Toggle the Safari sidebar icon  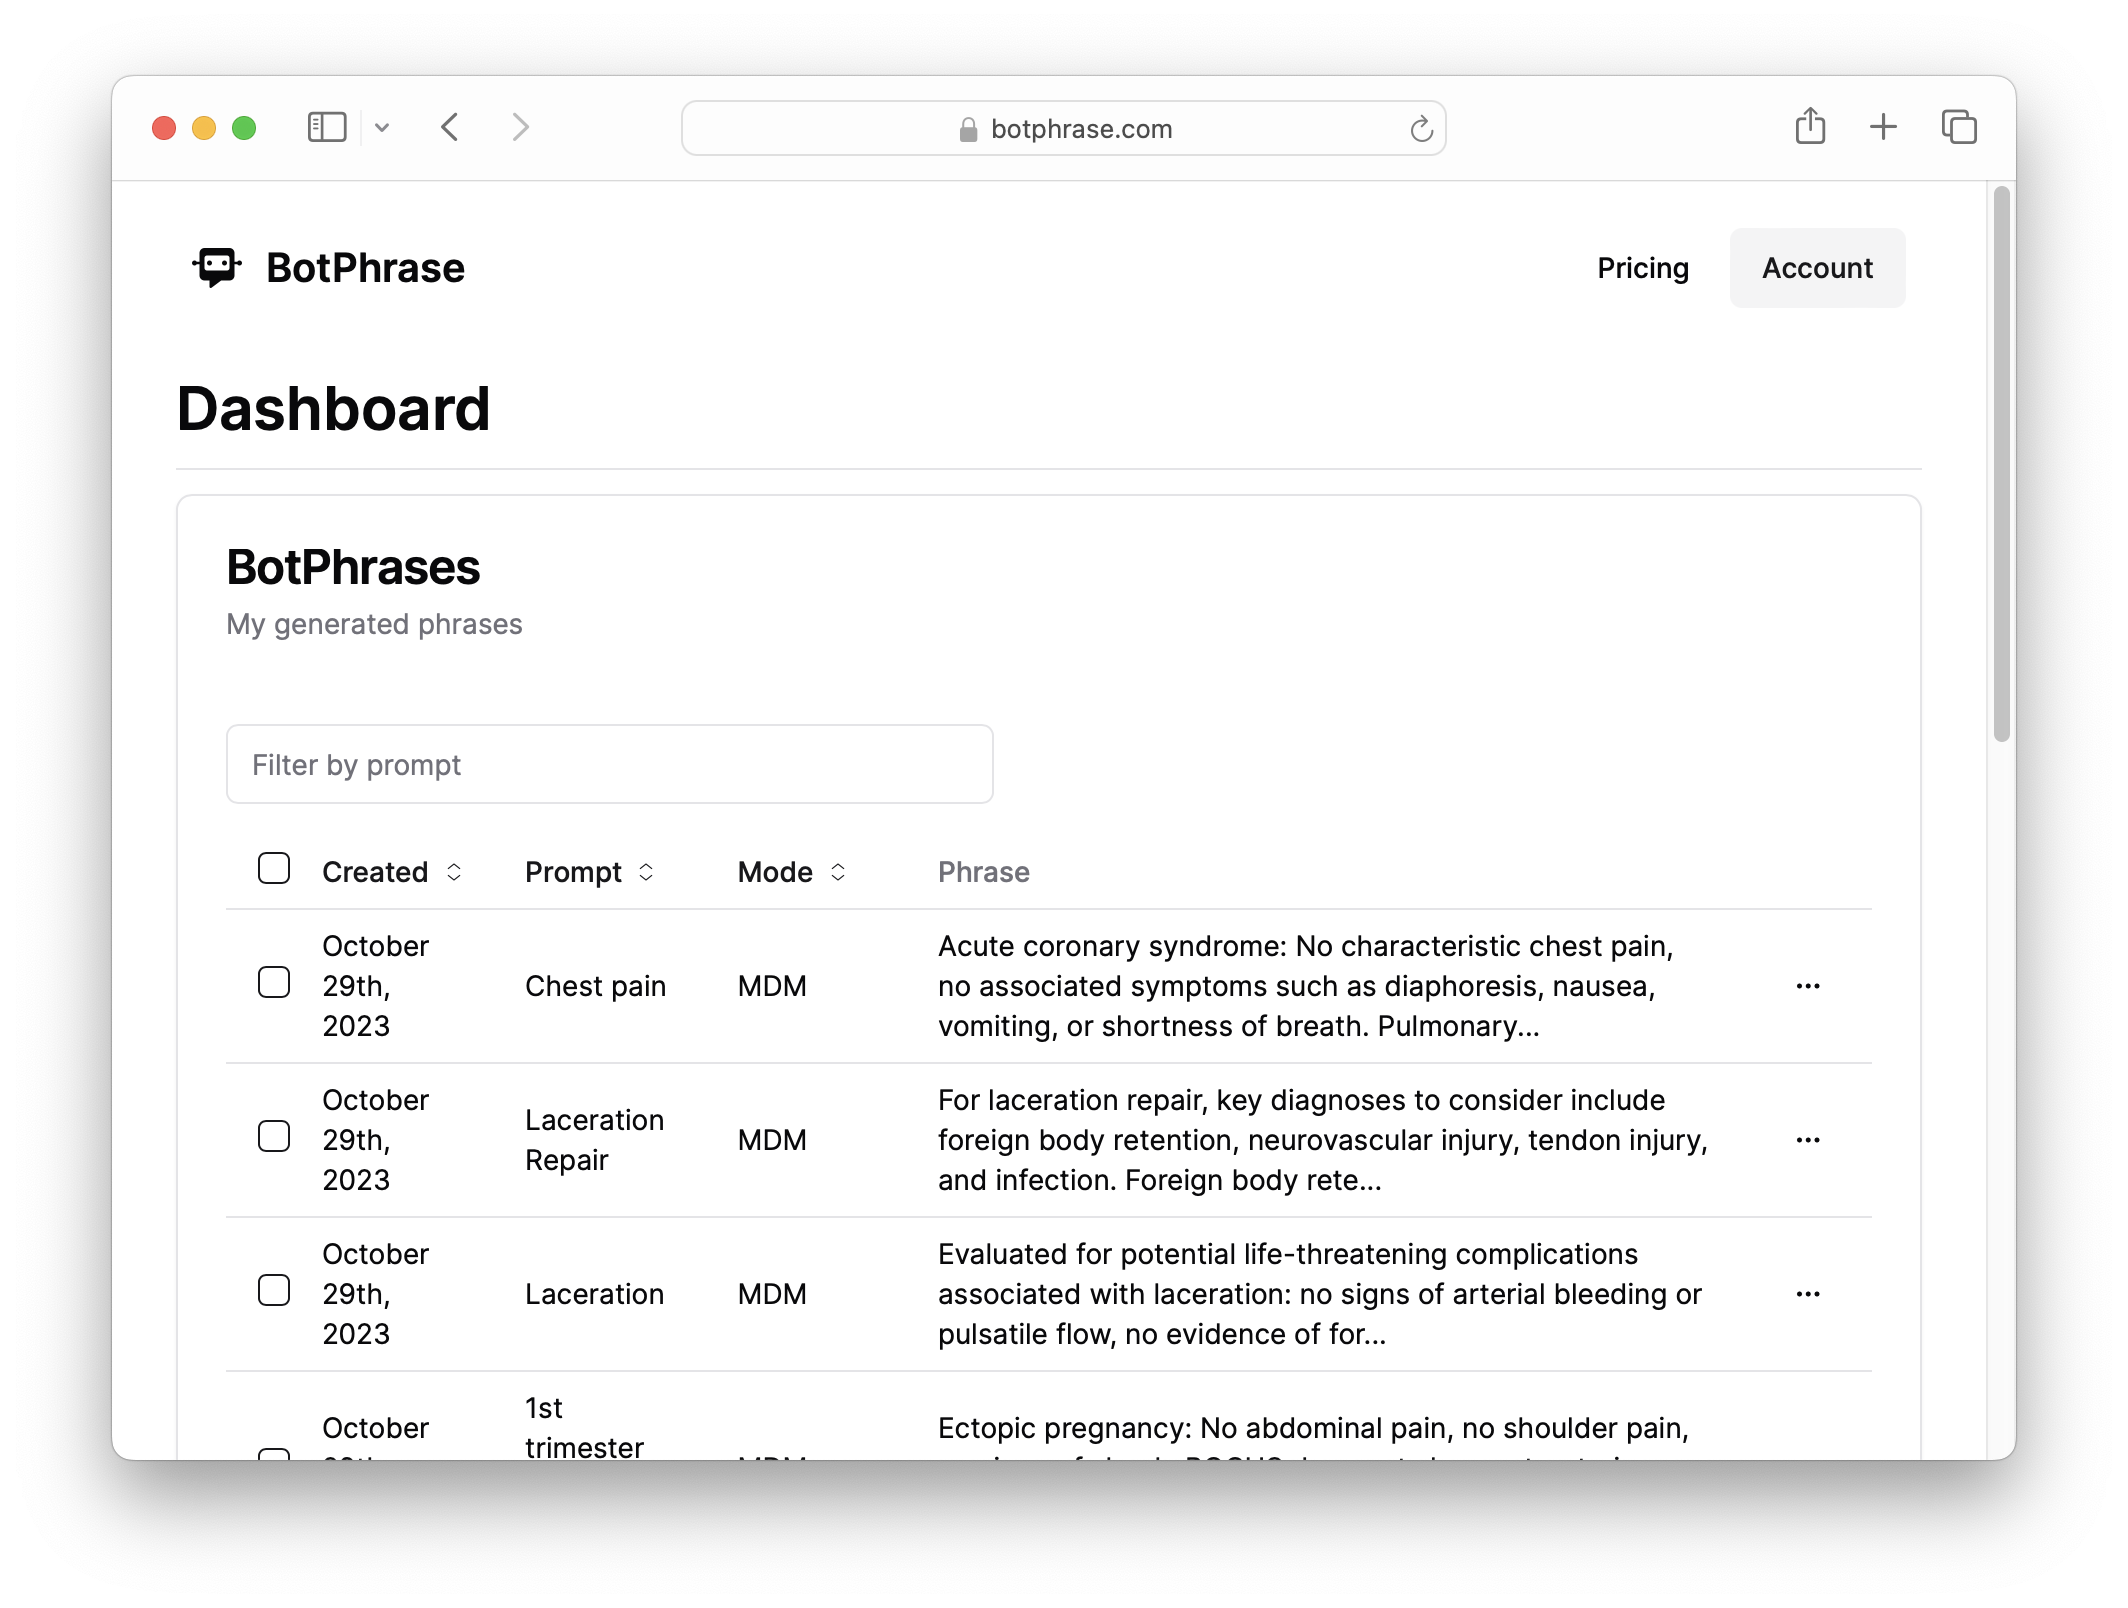tap(327, 127)
